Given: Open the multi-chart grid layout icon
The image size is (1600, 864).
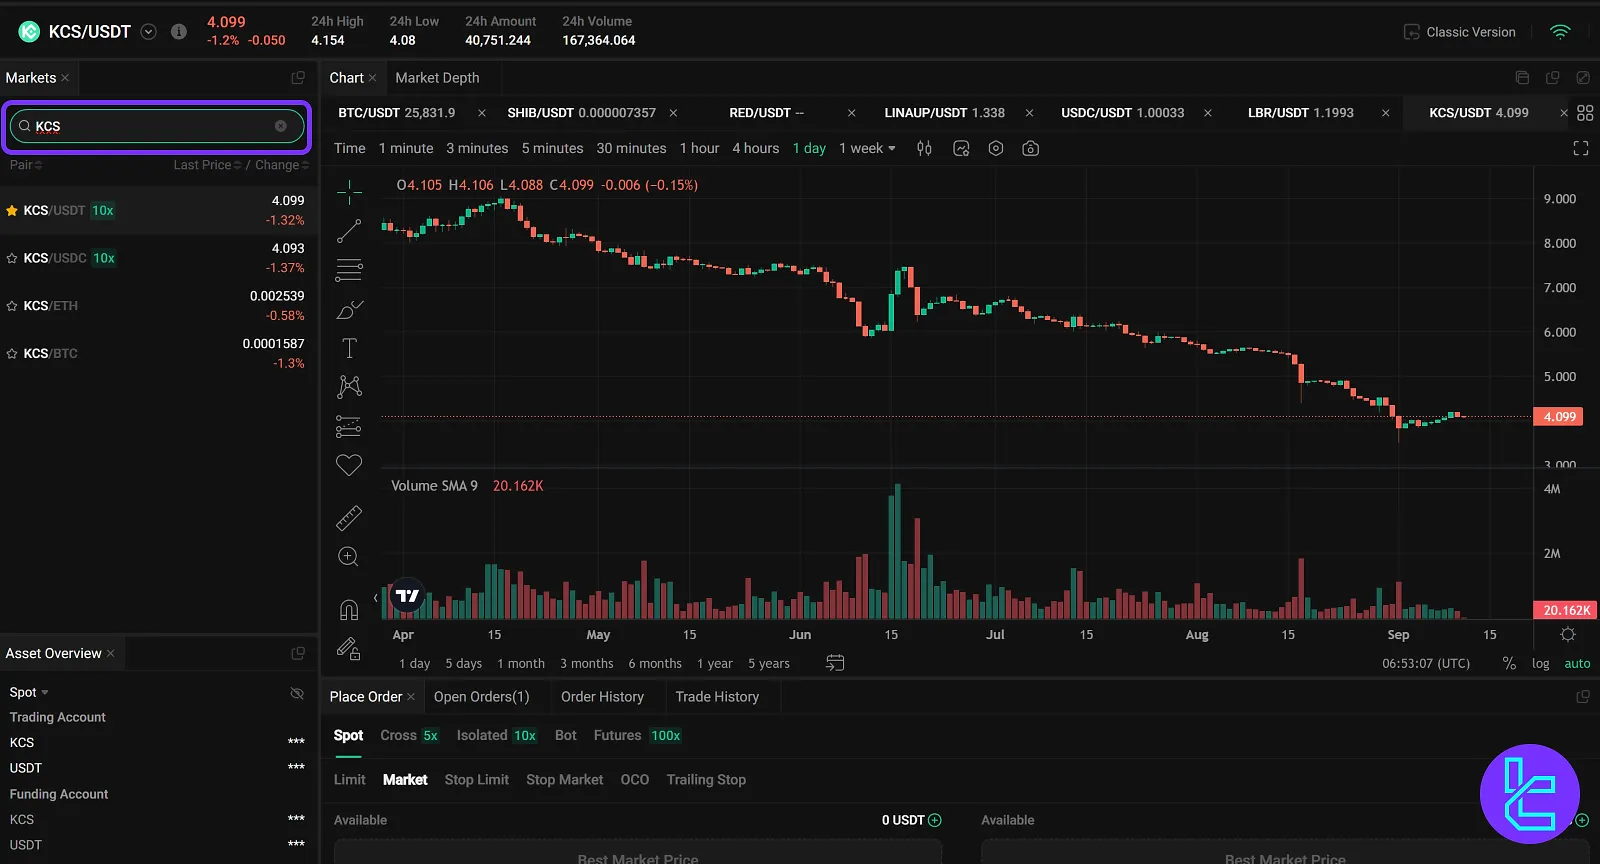Looking at the screenshot, I should (1585, 113).
